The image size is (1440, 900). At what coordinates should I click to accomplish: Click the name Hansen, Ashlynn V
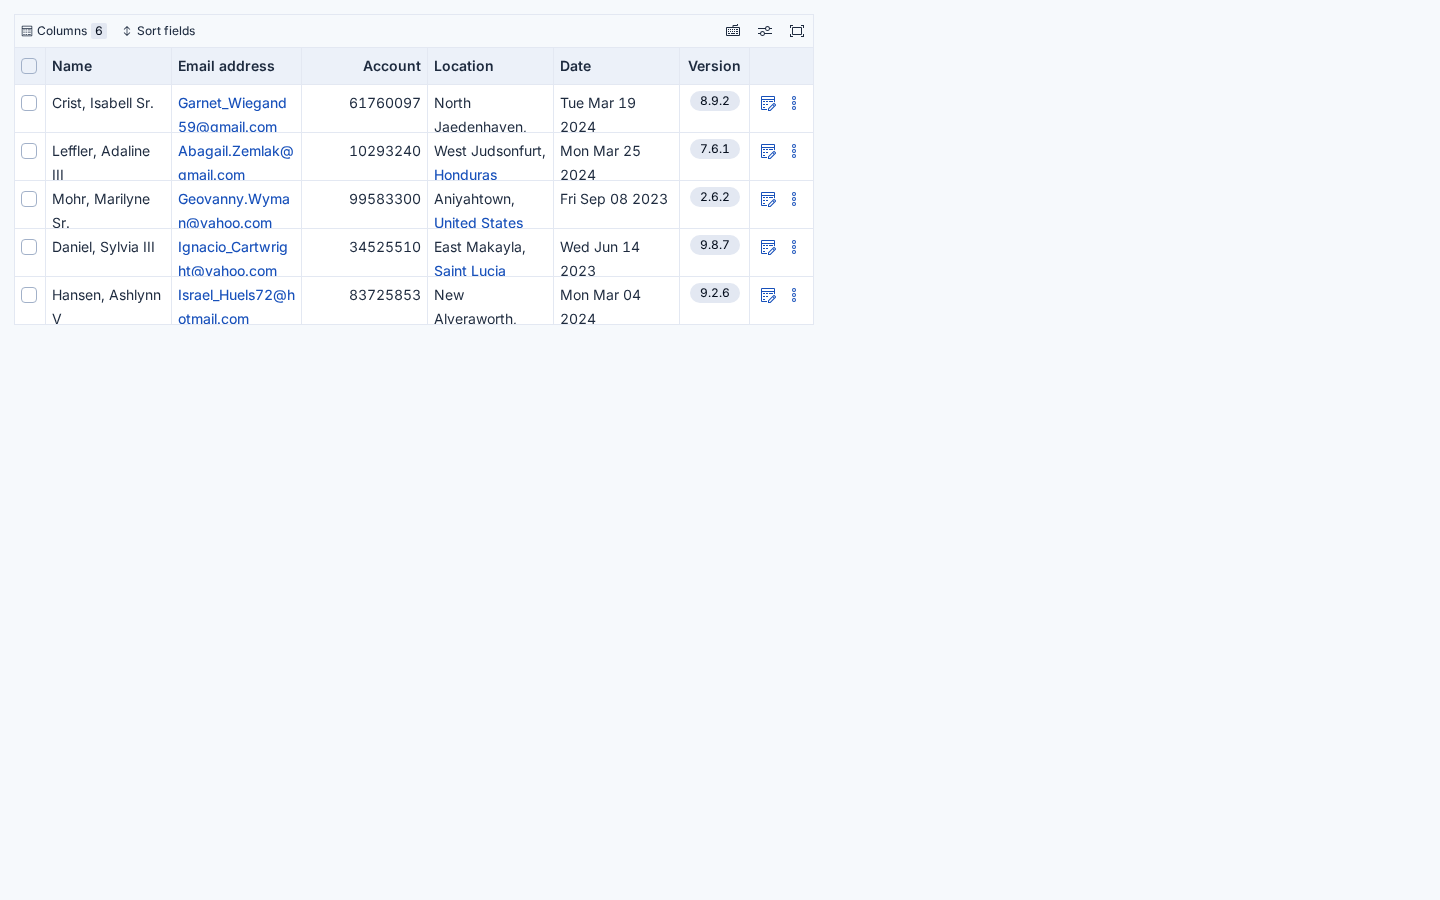click(x=106, y=306)
